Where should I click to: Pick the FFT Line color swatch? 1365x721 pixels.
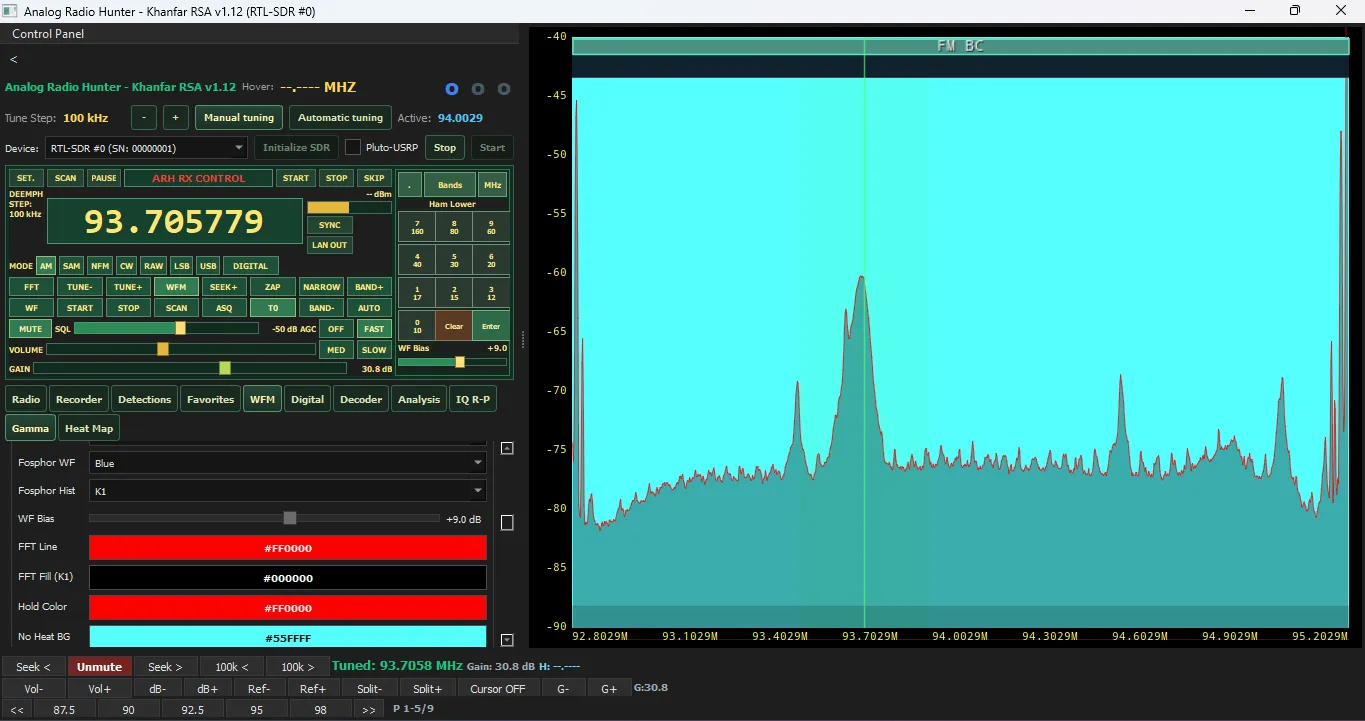(x=288, y=548)
